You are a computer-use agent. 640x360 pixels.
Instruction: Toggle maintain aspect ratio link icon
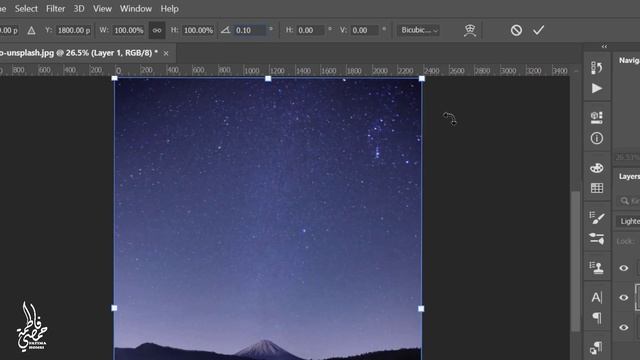[157, 30]
